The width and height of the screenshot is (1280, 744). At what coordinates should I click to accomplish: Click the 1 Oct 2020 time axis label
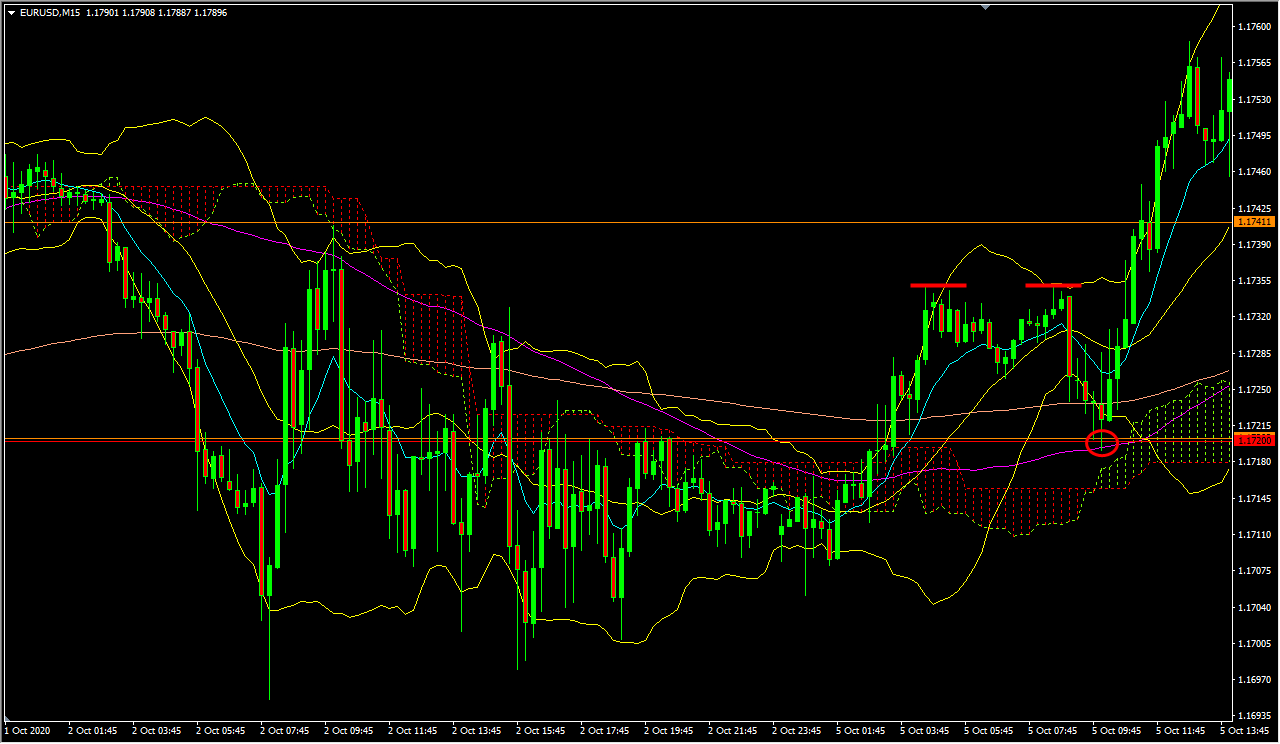pos(28,731)
